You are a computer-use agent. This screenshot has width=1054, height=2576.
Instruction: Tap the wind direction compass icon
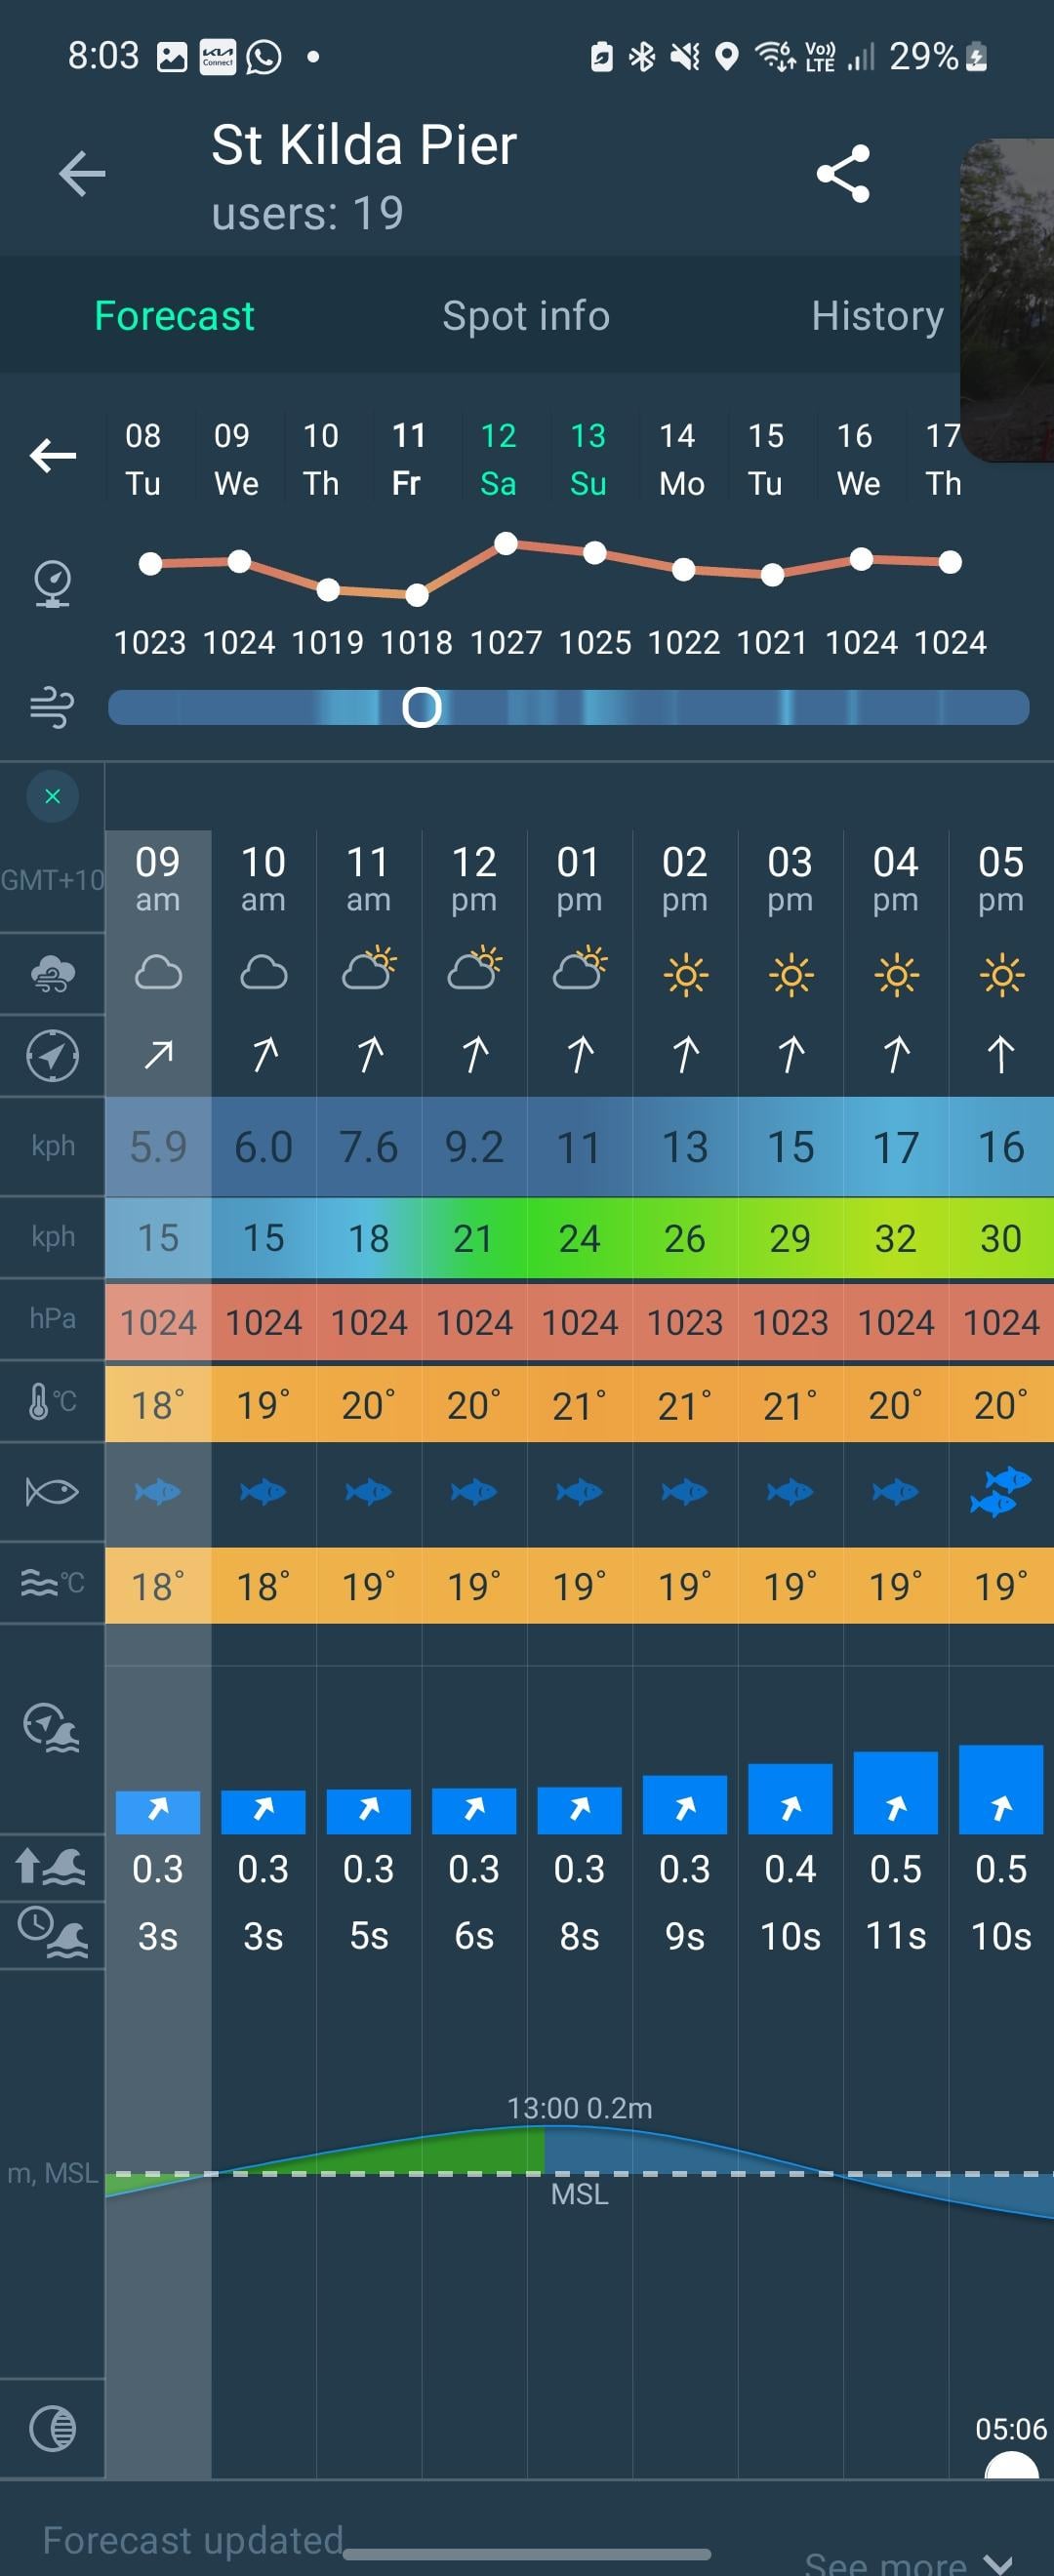tap(52, 1056)
